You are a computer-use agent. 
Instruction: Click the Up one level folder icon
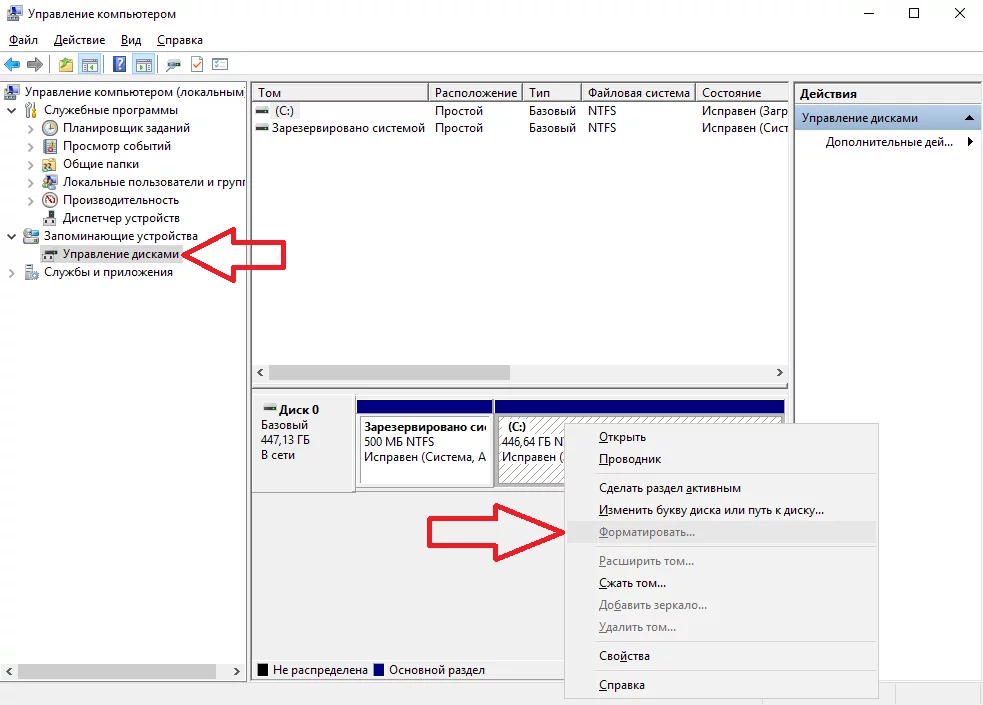tap(66, 64)
